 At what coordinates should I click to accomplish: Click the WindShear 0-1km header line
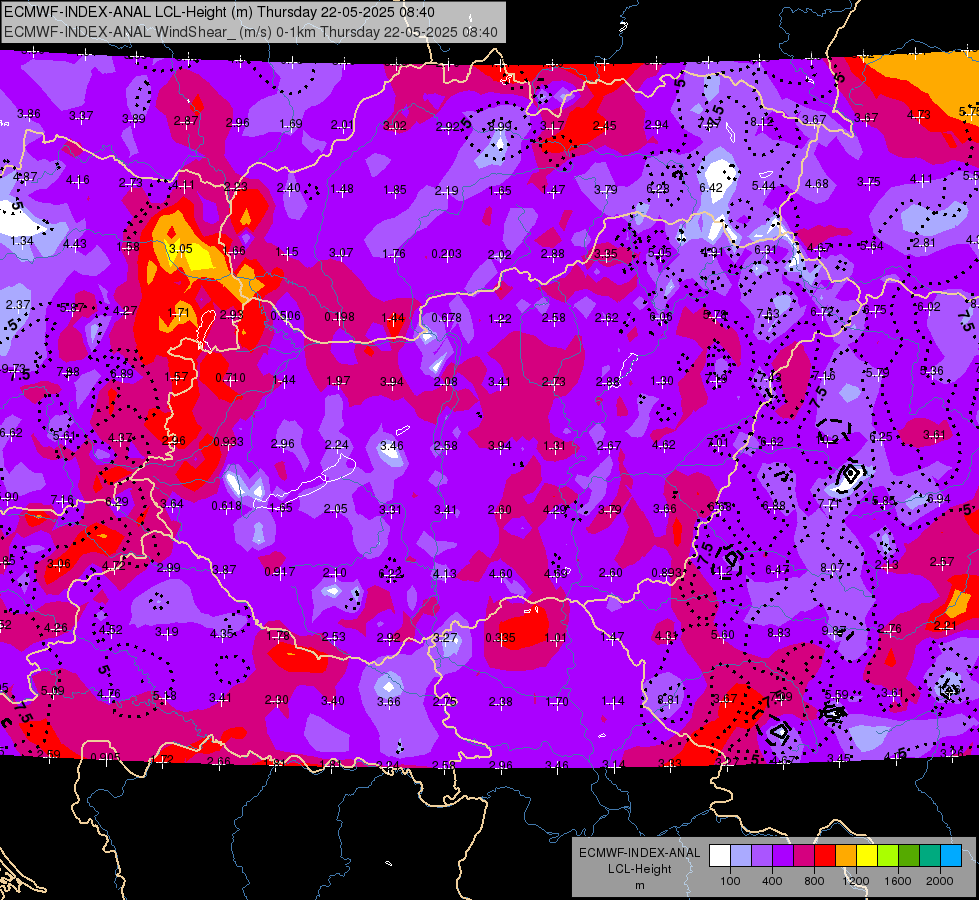click(250, 32)
